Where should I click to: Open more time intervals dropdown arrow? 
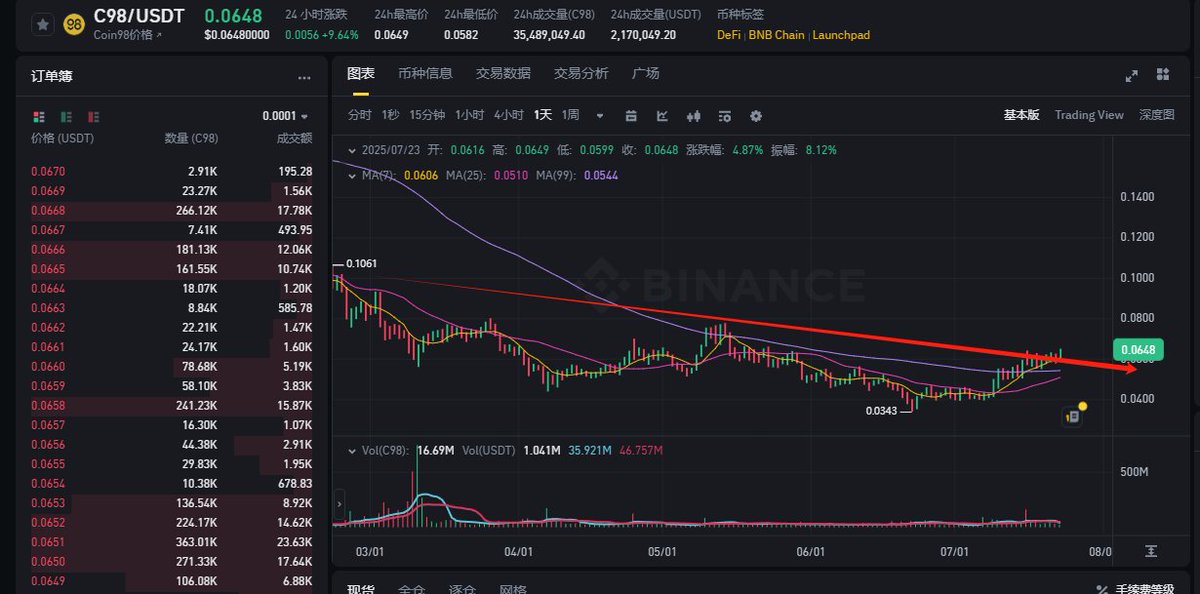(x=600, y=116)
